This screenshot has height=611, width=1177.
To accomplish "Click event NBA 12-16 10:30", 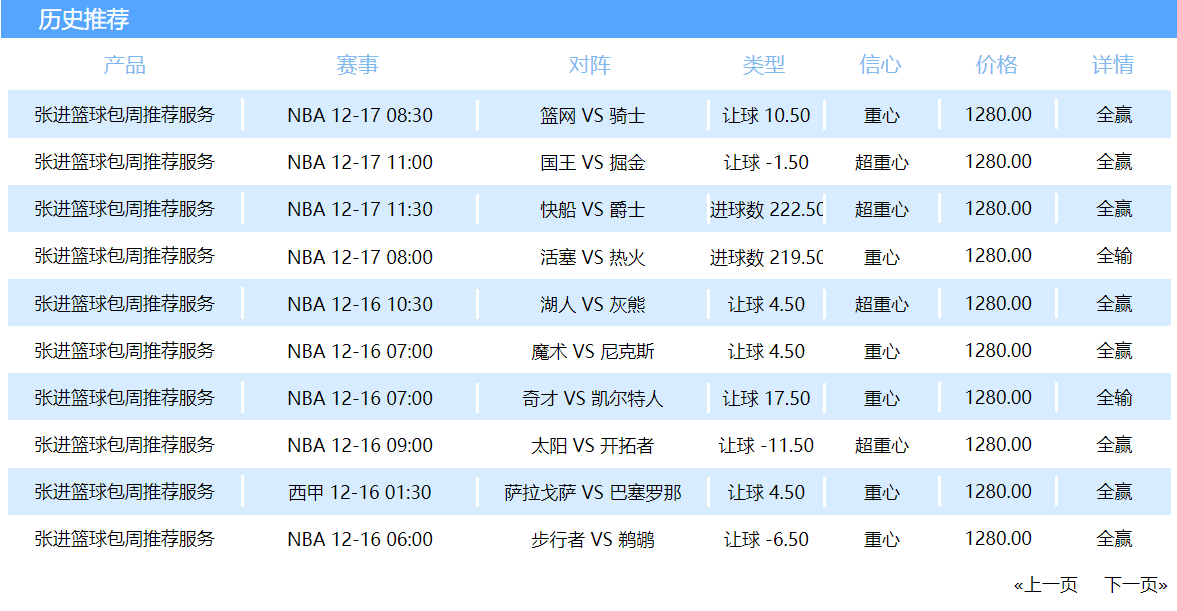I will point(360,304).
